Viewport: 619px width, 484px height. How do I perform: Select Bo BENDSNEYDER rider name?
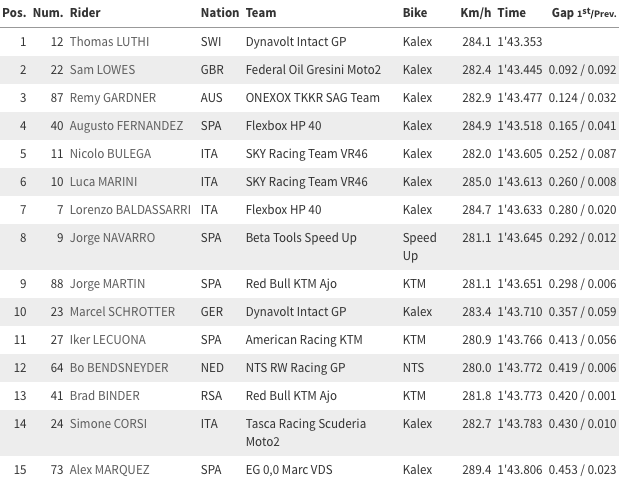click(x=119, y=368)
